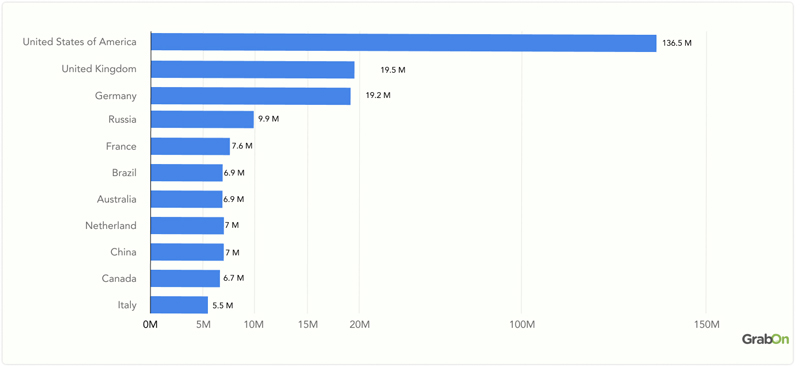This screenshot has height=366, width=800.
Task: Click the China country label
Action: [123, 252]
